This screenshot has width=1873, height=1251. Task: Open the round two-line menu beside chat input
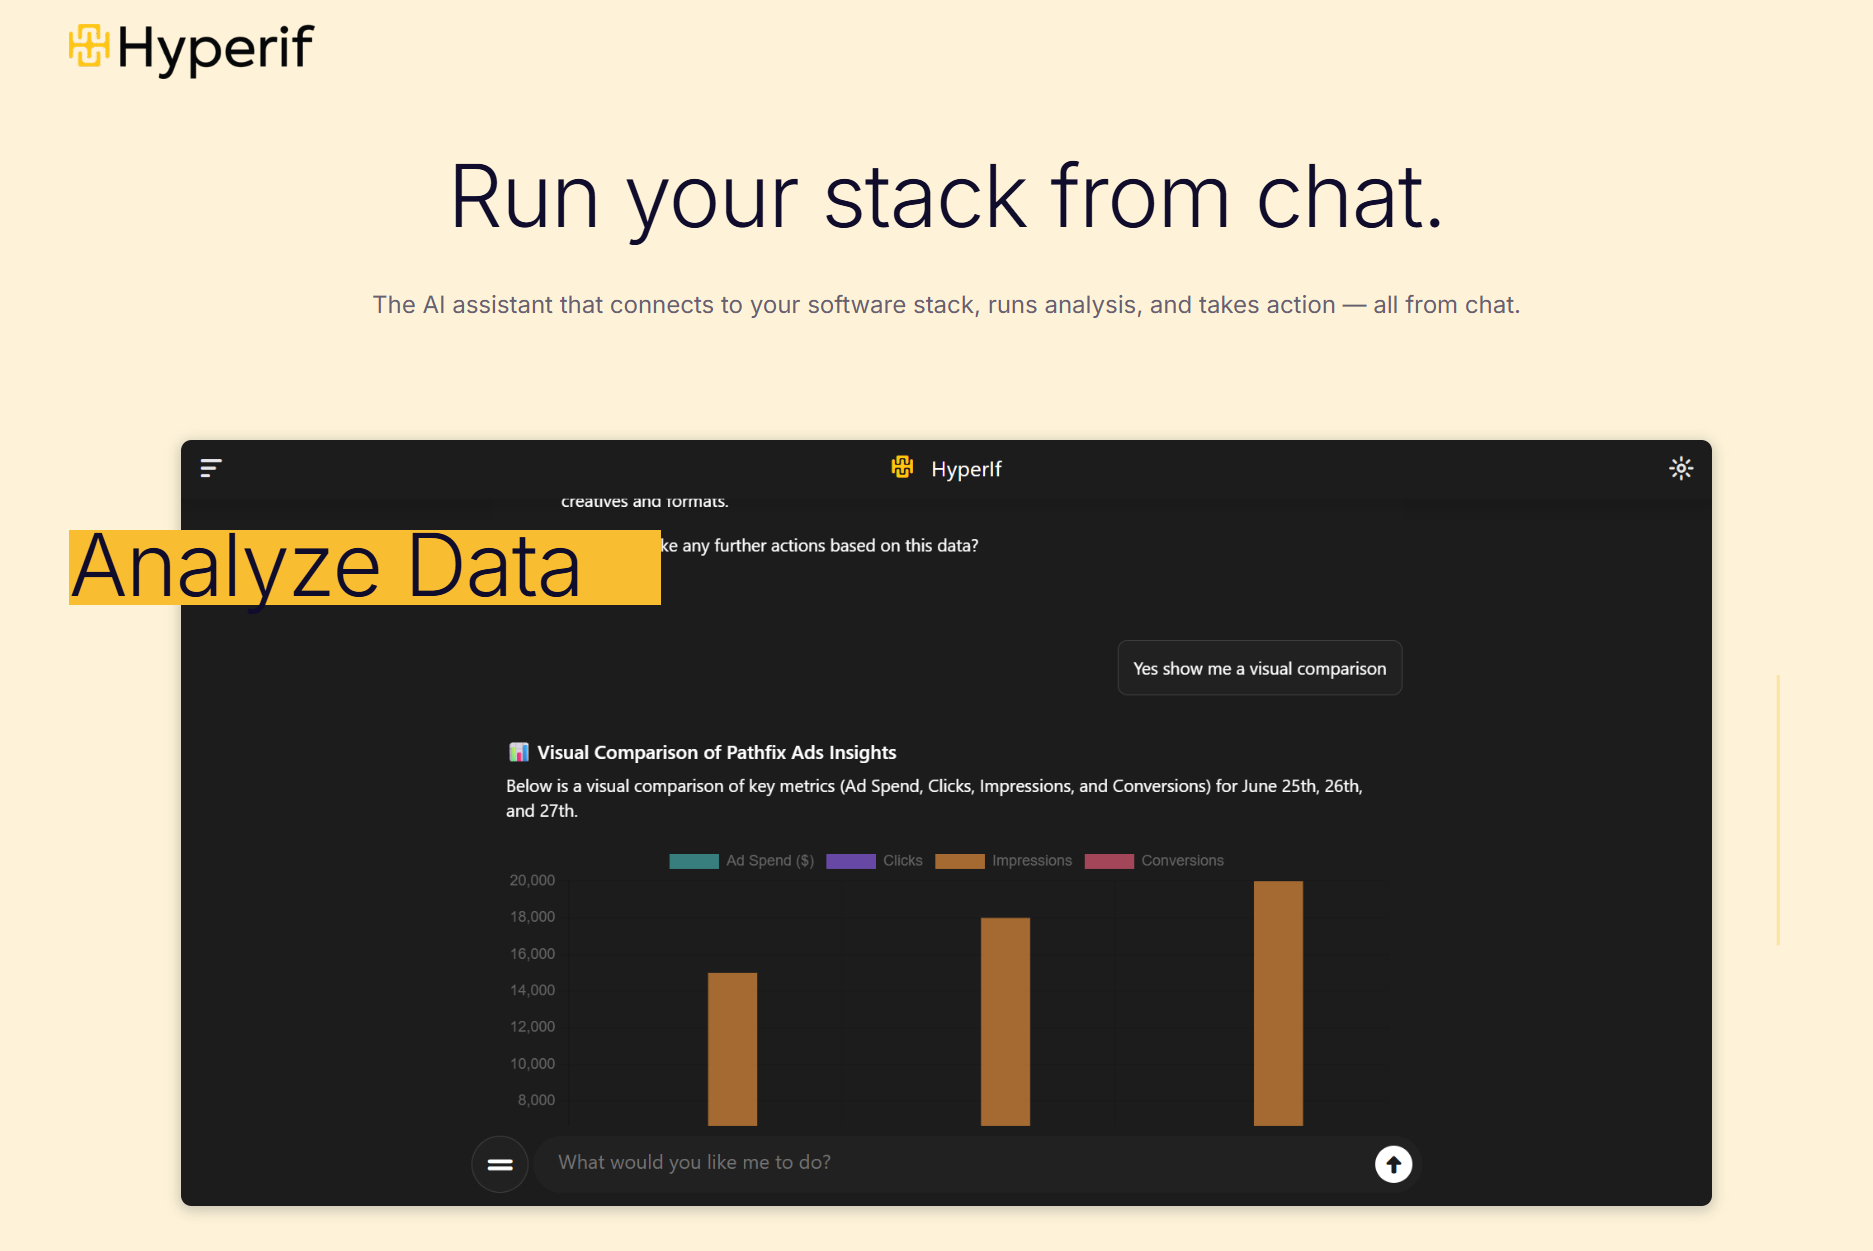500,1164
